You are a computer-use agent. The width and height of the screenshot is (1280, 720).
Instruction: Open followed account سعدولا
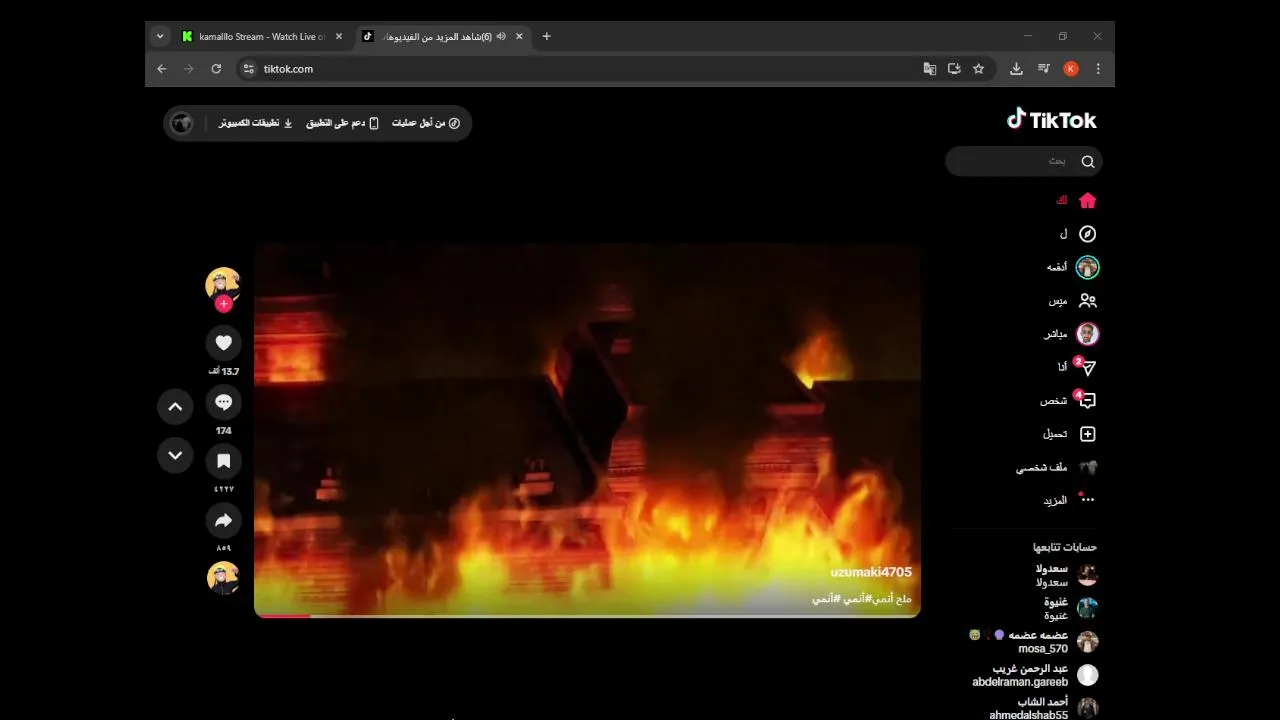pyautogui.click(x=1066, y=575)
